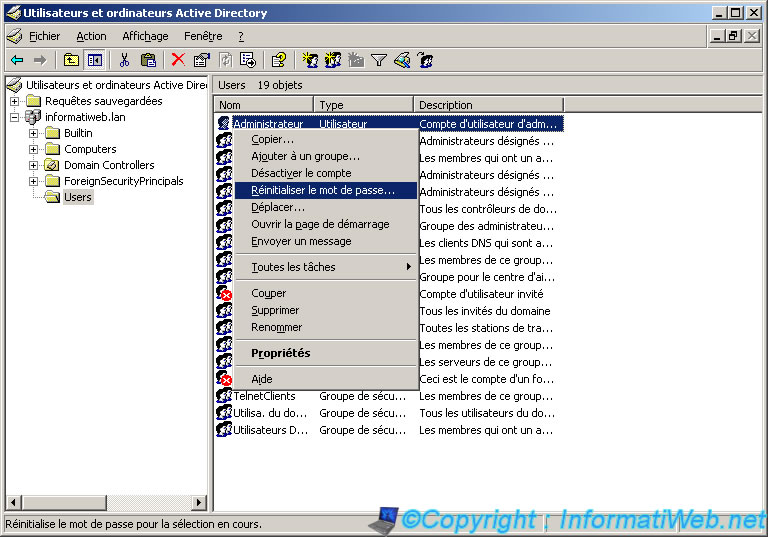Click the red Delete X icon
Image resolution: width=768 pixels, height=537 pixels.
[178, 60]
